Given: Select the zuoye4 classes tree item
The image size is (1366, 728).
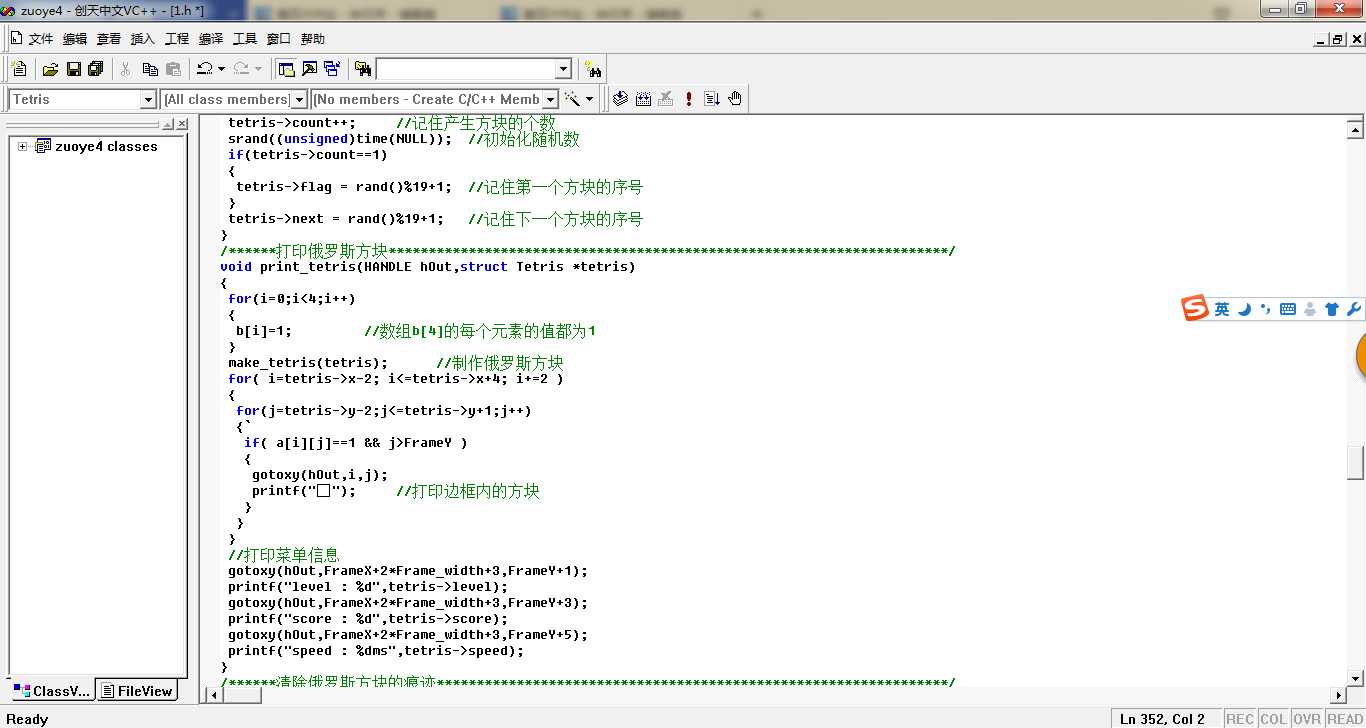Looking at the screenshot, I should [106, 146].
